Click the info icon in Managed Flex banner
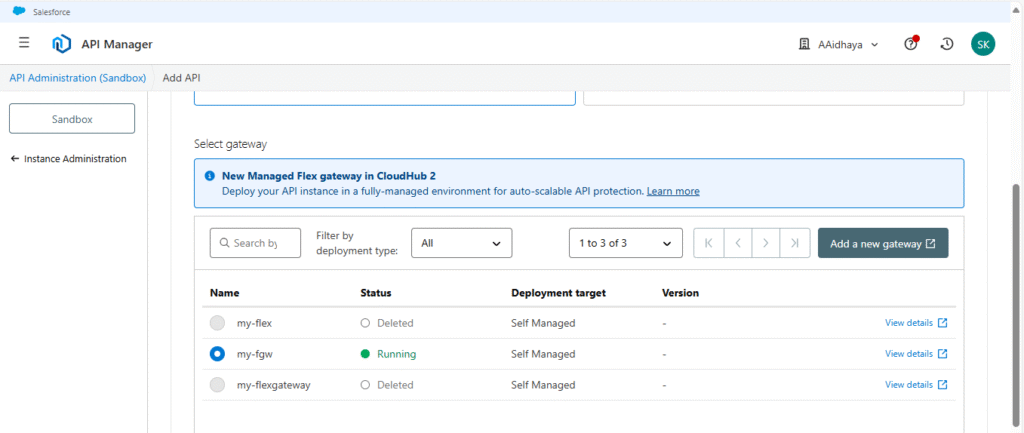 (210, 176)
